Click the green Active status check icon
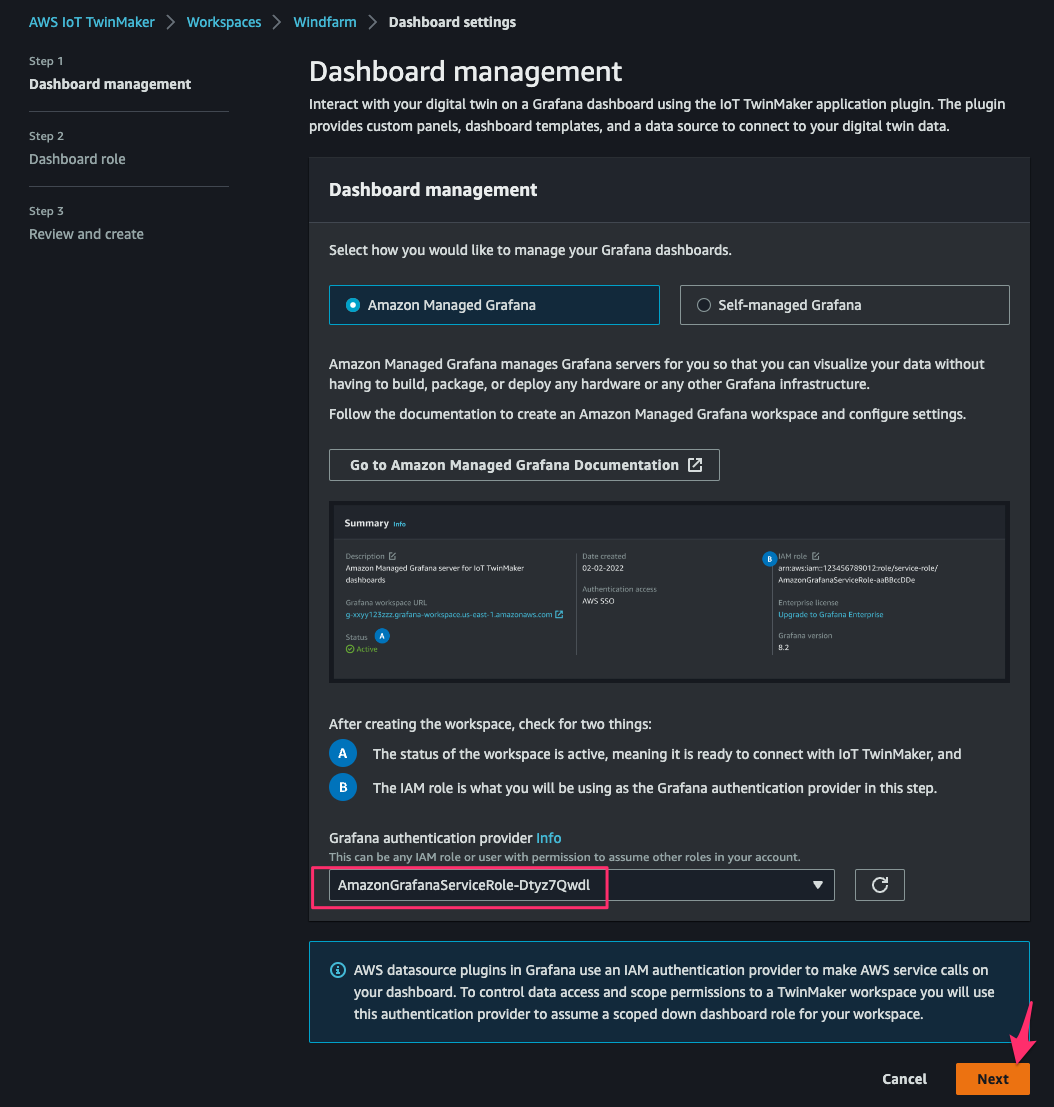This screenshot has width=1054, height=1107. [349, 649]
